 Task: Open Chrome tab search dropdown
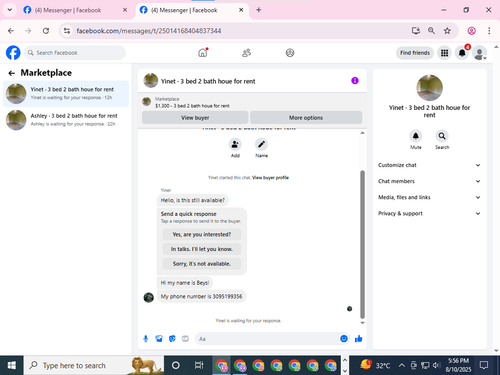(10, 10)
